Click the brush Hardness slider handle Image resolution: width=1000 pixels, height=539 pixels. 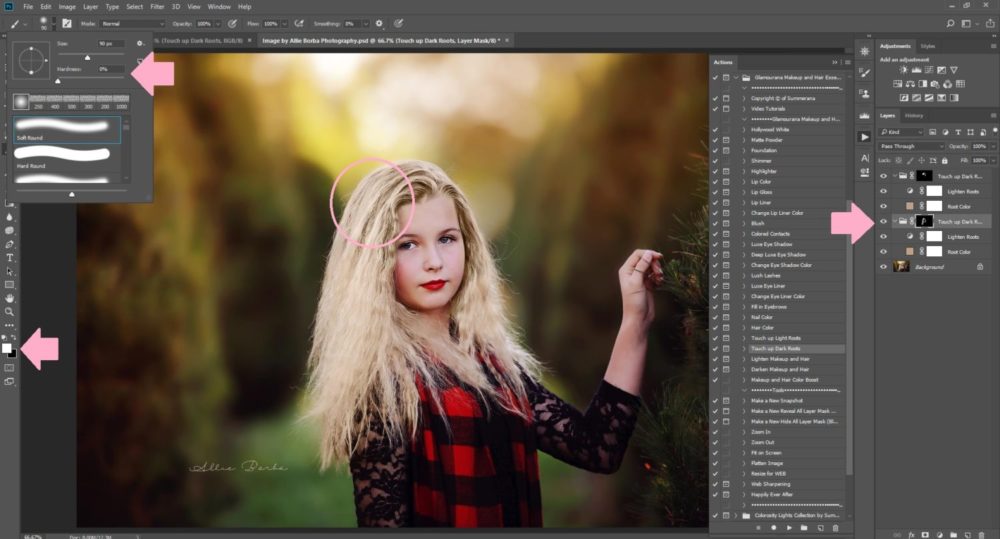coord(58,81)
